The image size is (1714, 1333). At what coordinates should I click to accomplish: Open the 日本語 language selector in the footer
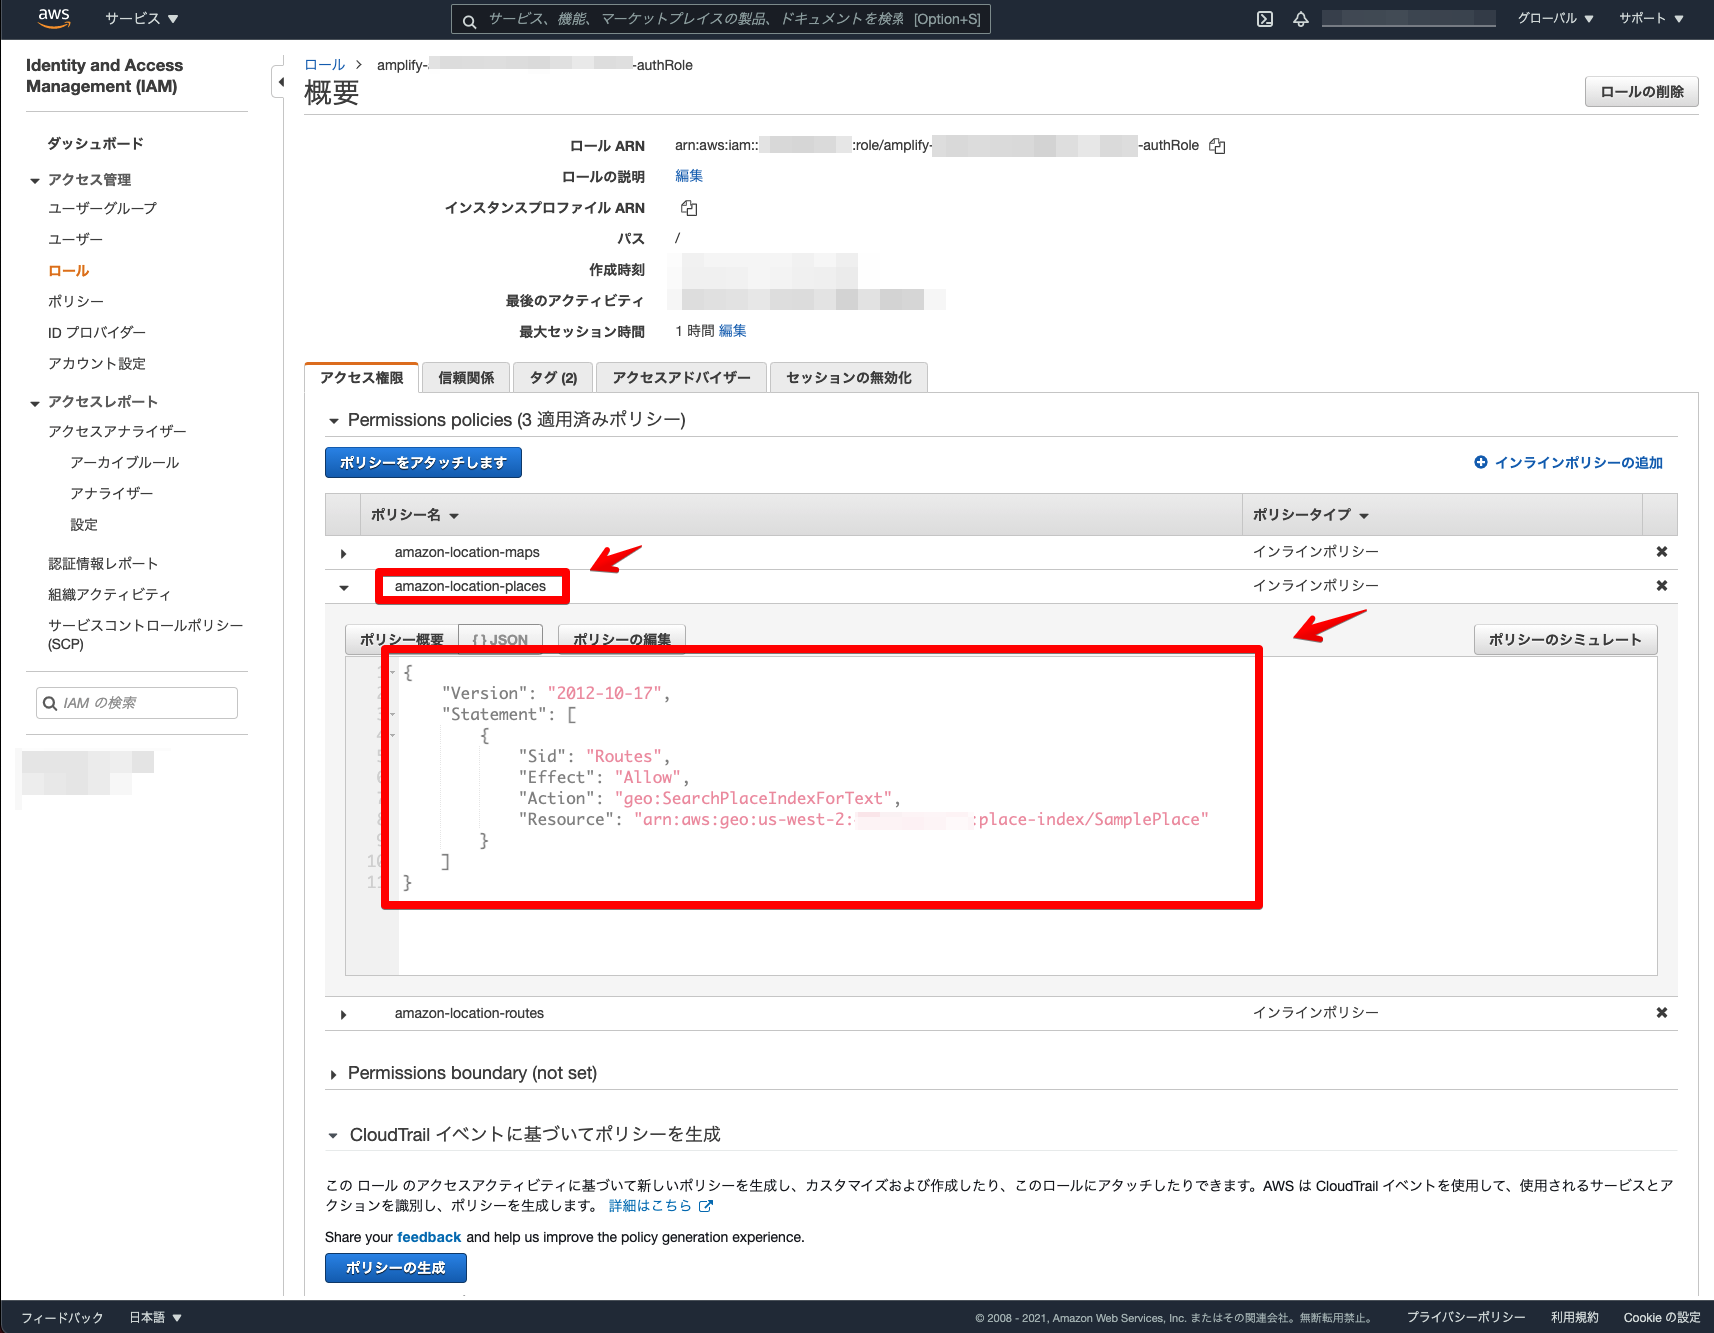(x=154, y=1317)
